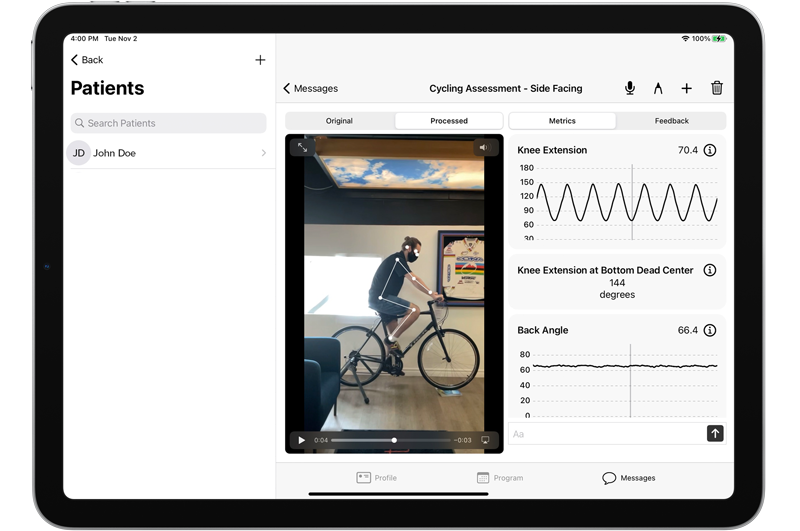Viewport: 800px width, 531px height.
Task: Tap the microphone icon in the header
Action: 630,88
